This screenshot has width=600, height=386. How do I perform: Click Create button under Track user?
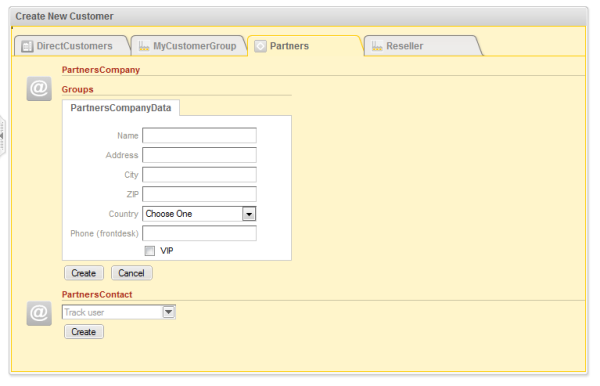84,332
